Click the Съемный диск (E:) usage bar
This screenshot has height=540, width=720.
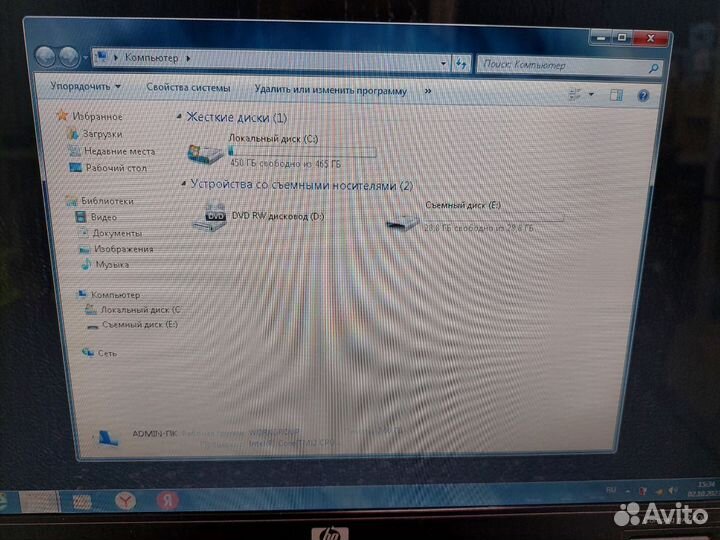click(x=495, y=216)
